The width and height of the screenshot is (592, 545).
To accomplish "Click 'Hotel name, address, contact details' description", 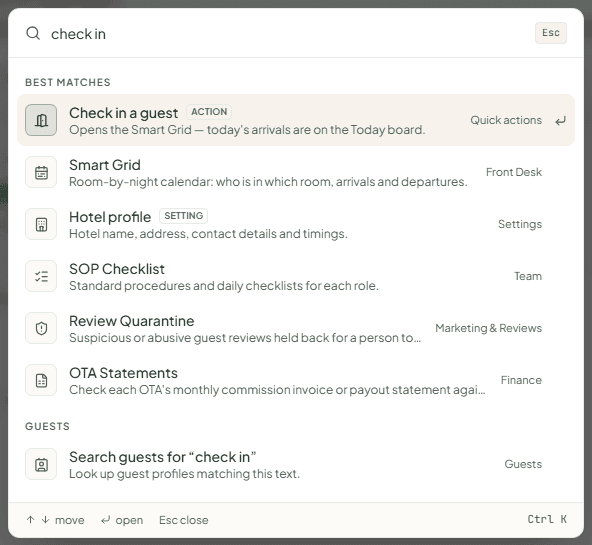I will [208, 234].
